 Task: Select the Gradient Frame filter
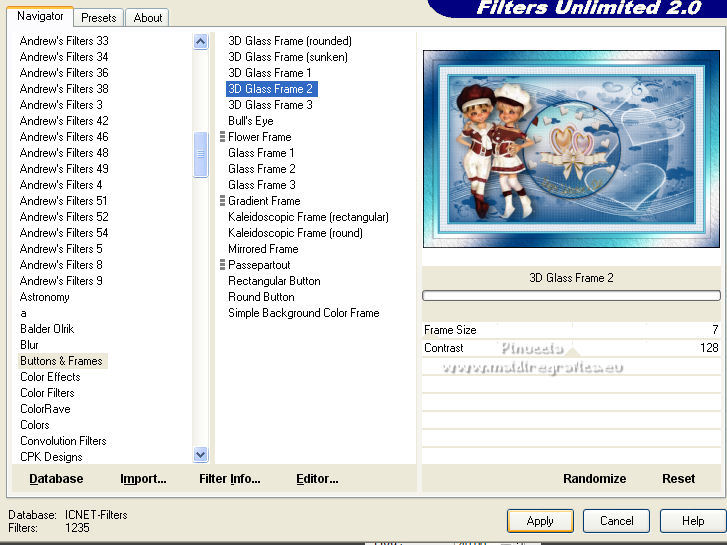pyautogui.click(x=264, y=201)
